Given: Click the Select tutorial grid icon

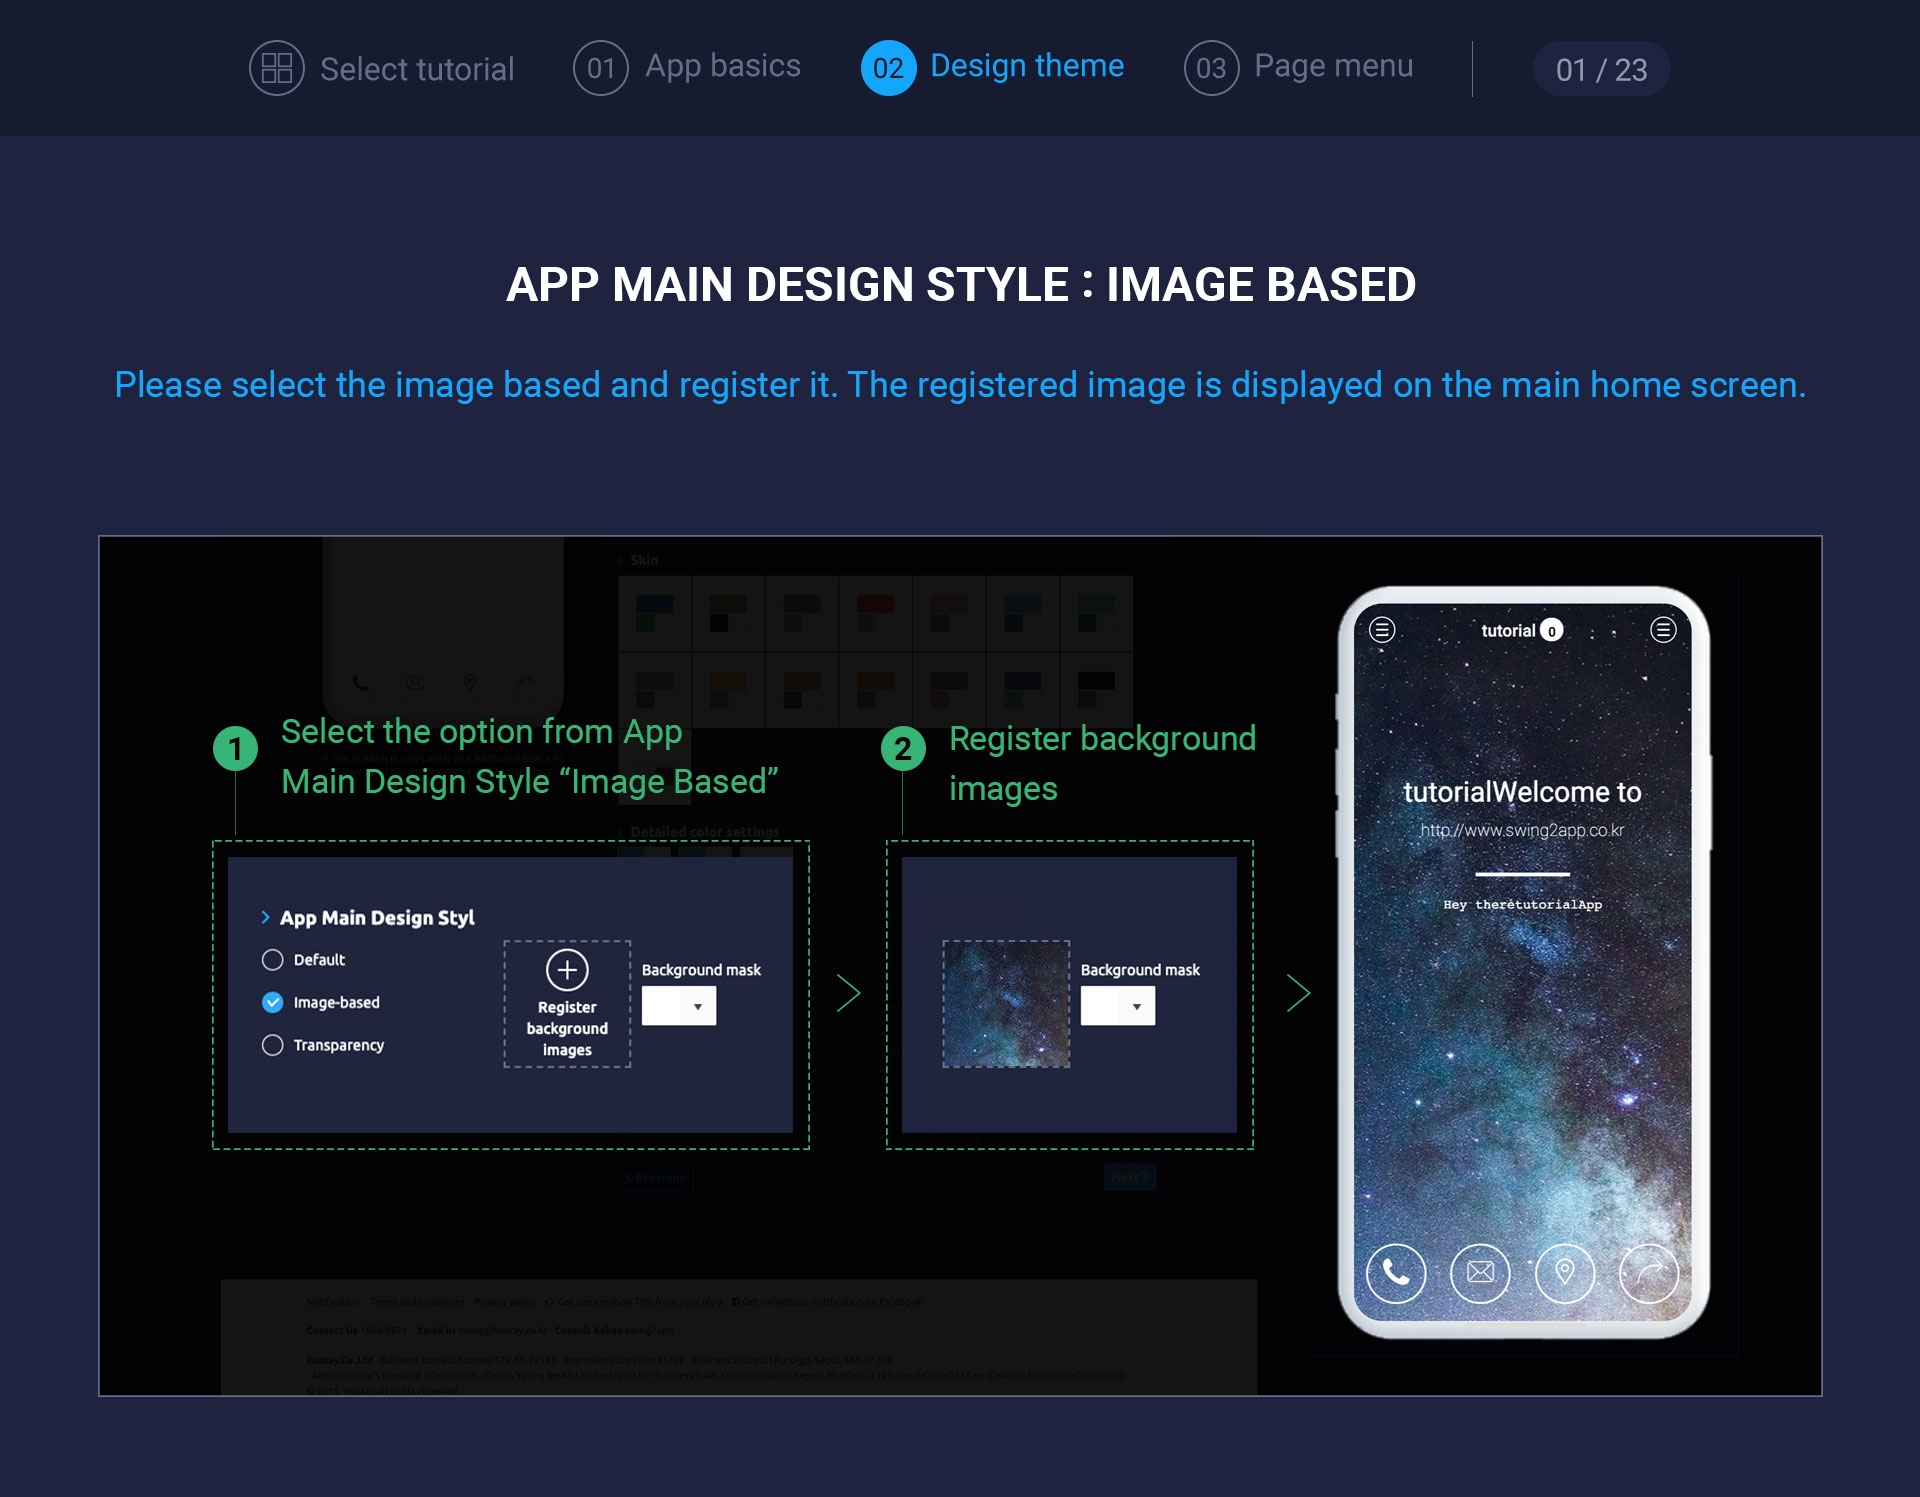Looking at the screenshot, I should click(276, 68).
